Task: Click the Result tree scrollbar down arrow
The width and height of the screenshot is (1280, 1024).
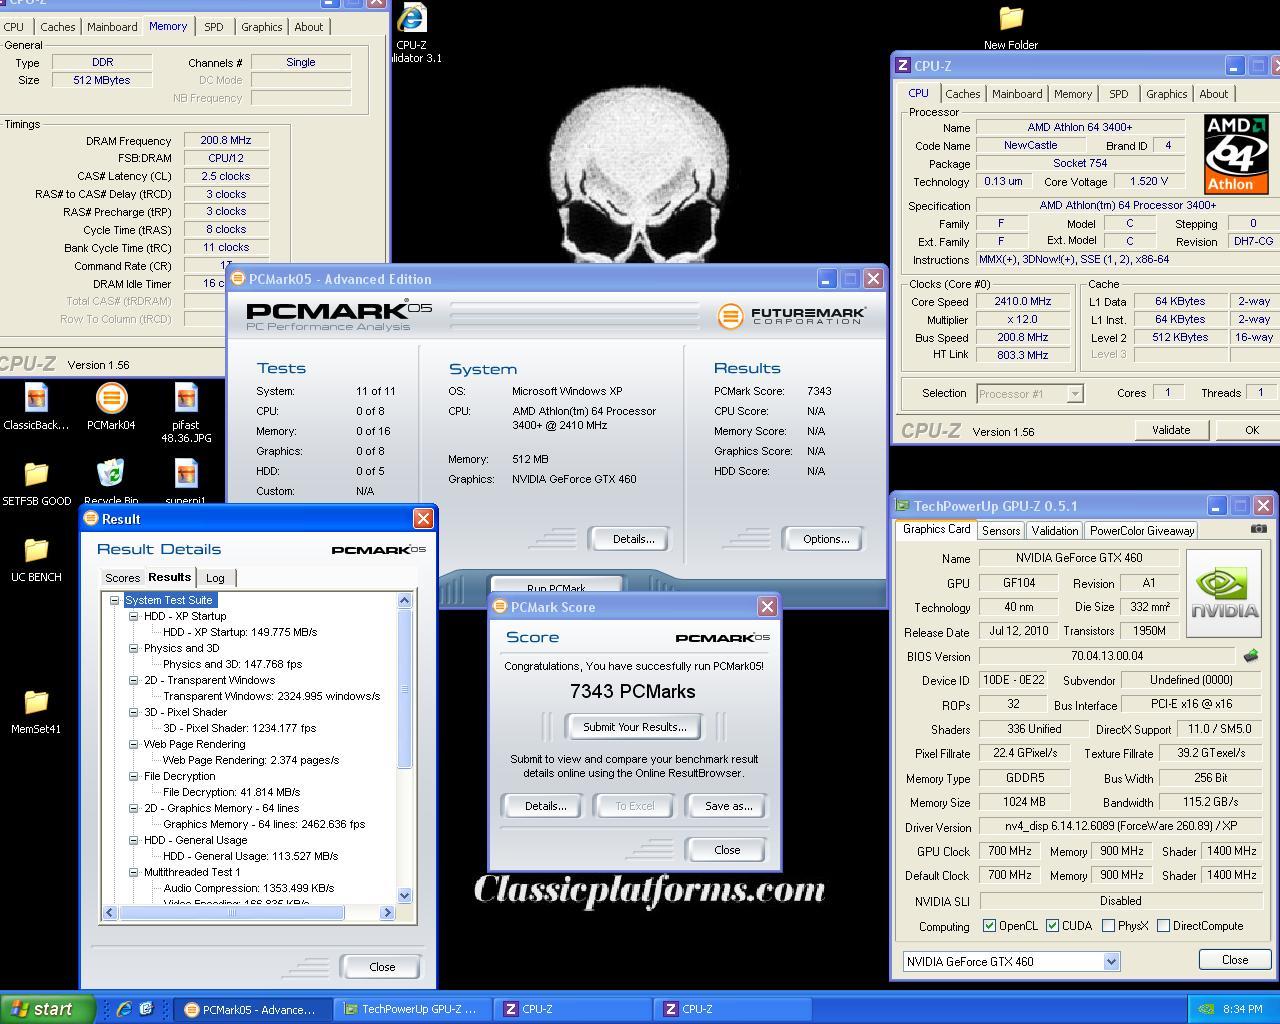Action: pos(405,896)
